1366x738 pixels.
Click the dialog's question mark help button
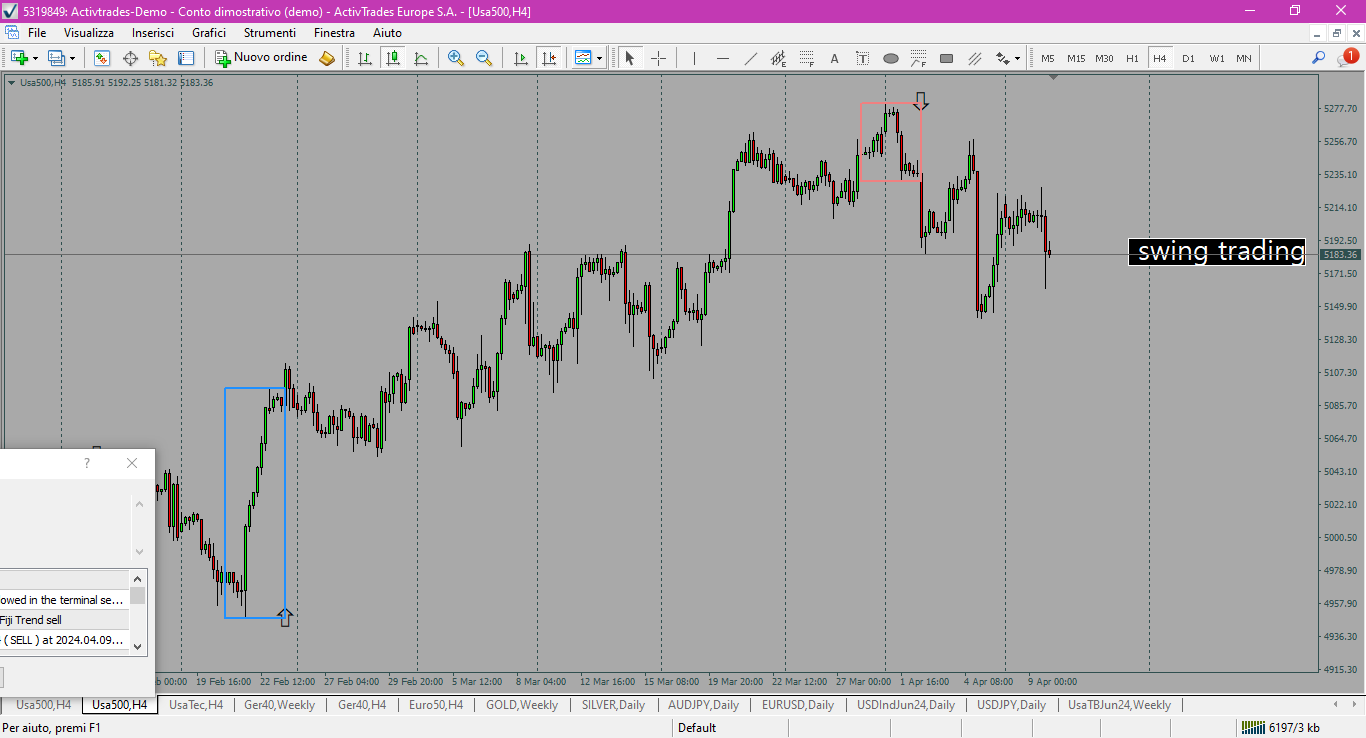(x=87, y=463)
